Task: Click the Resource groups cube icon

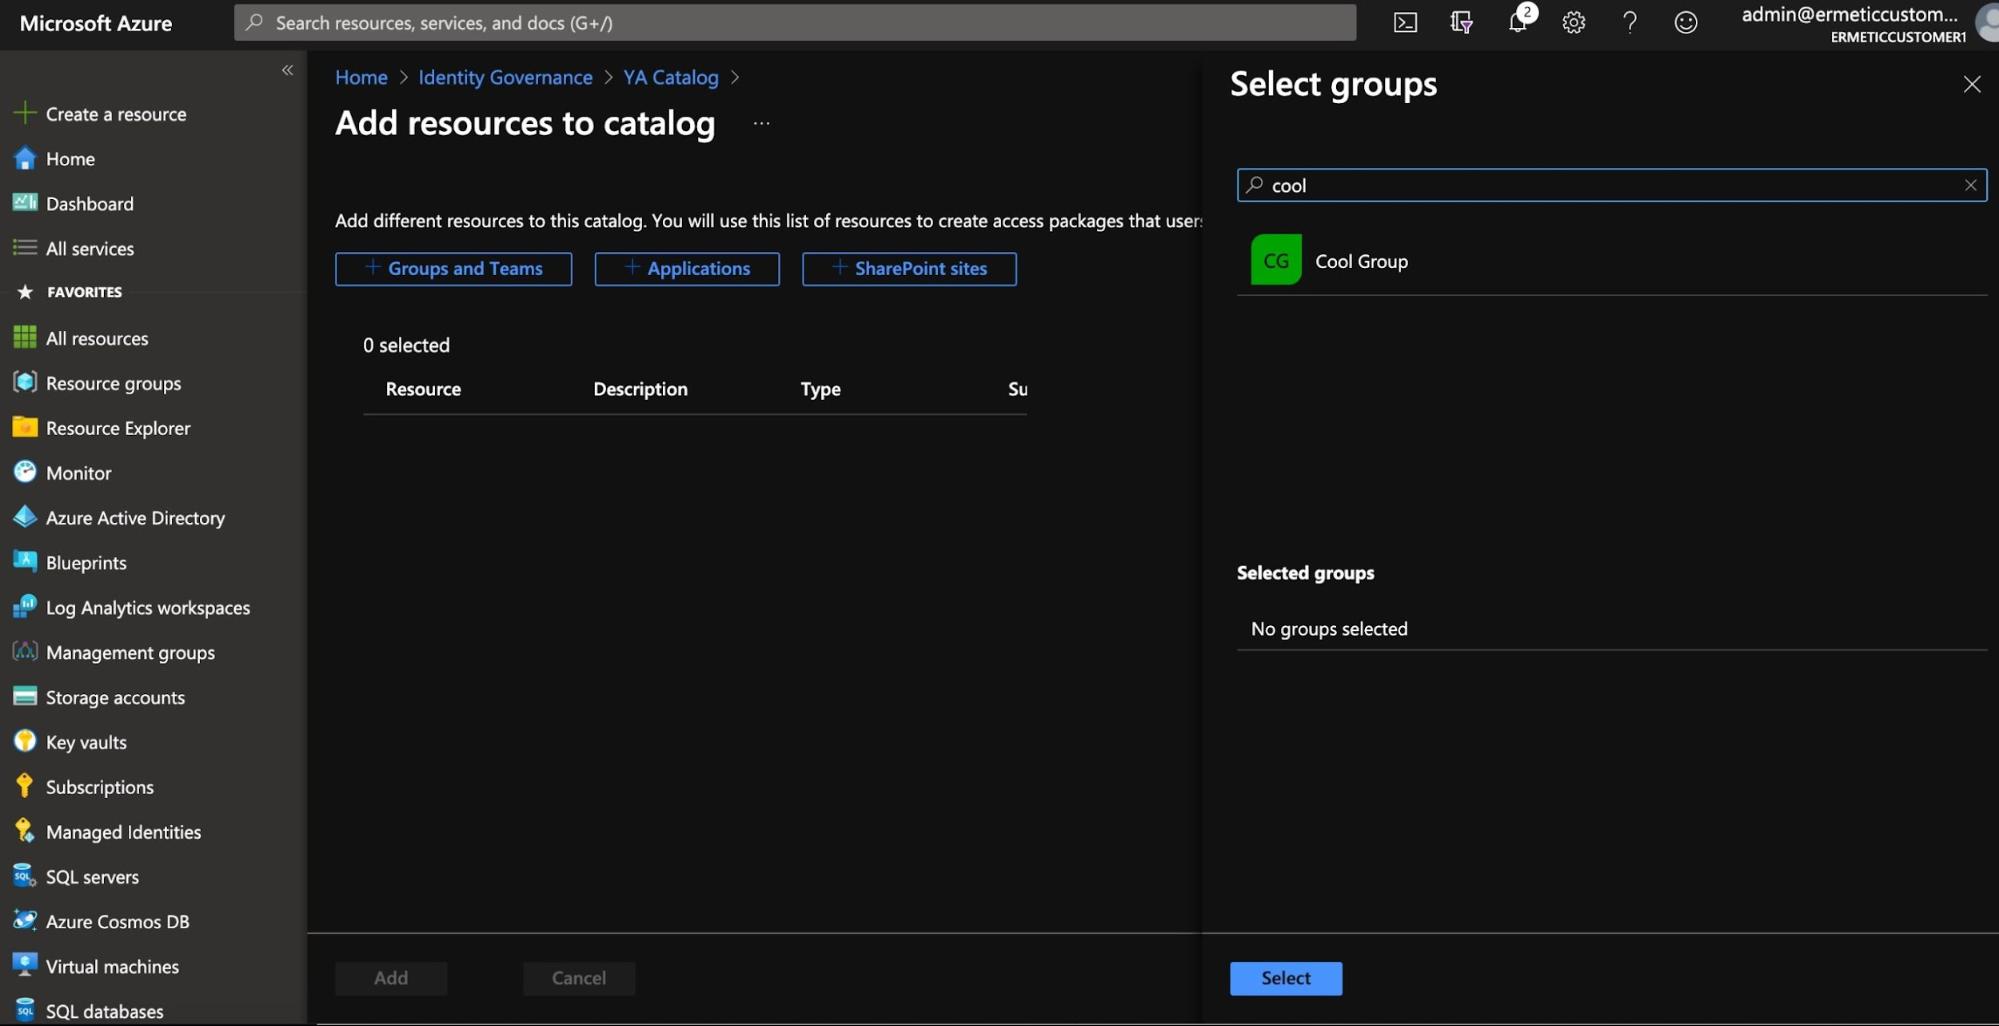Action: [25, 383]
